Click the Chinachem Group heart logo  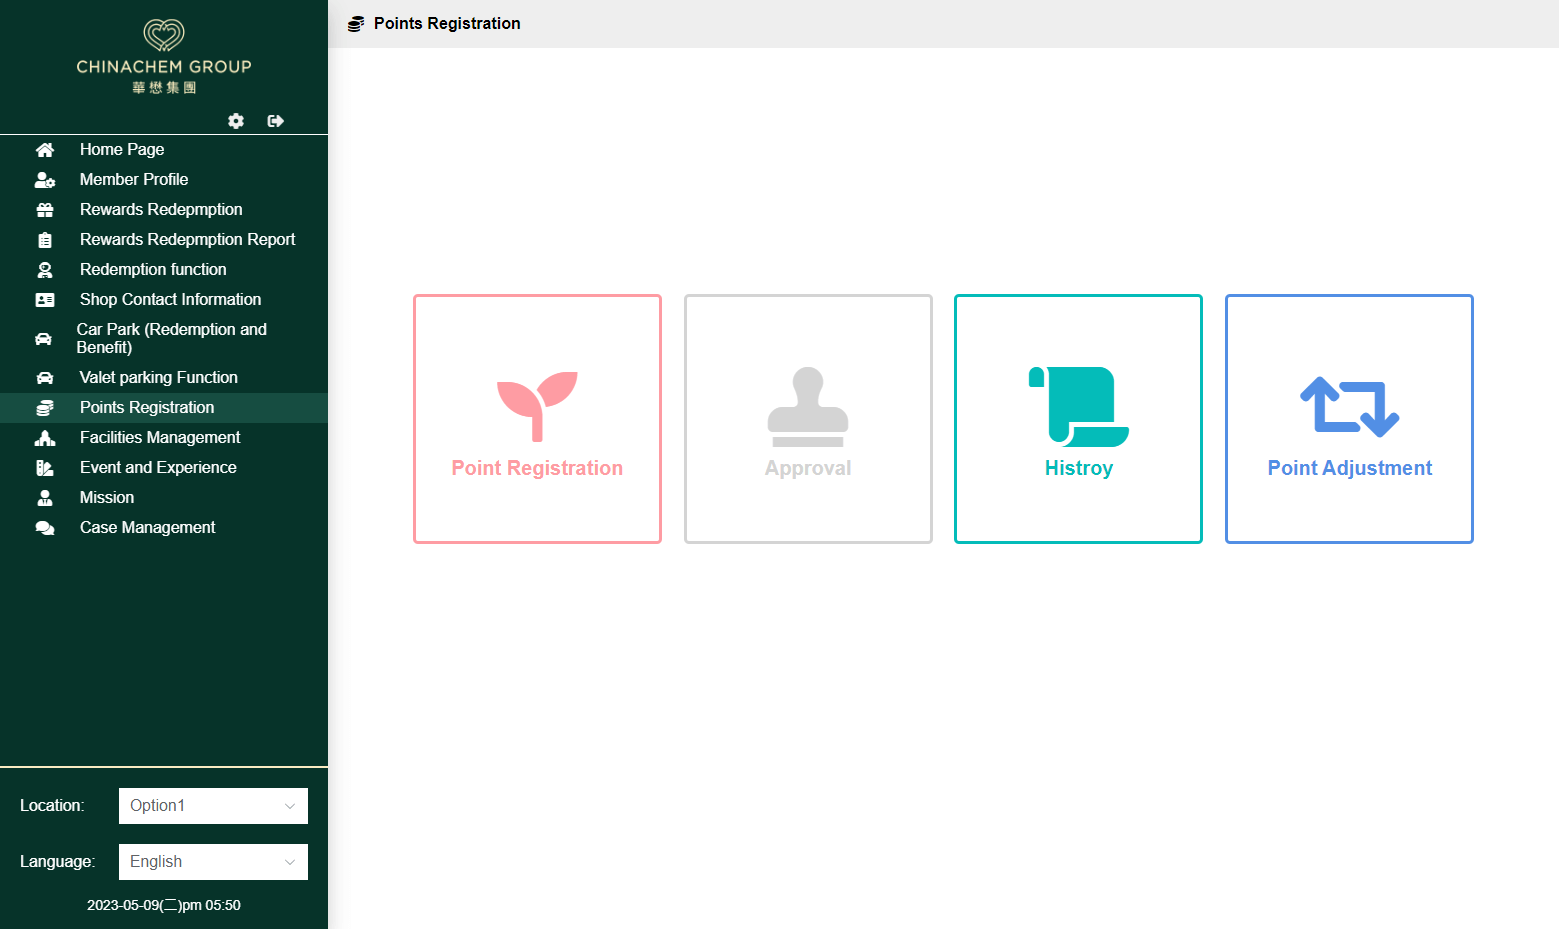coord(164,35)
